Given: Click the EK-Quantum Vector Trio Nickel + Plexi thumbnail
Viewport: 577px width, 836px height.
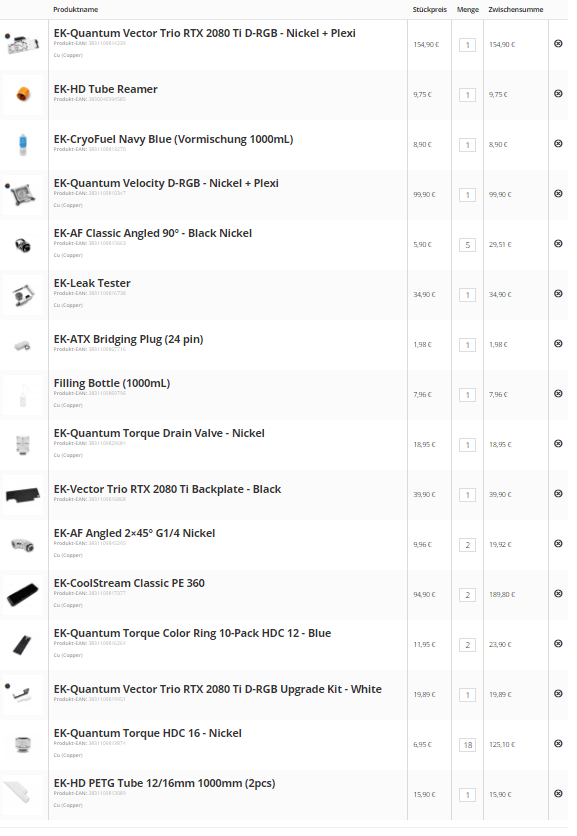Looking at the screenshot, I should [22, 45].
